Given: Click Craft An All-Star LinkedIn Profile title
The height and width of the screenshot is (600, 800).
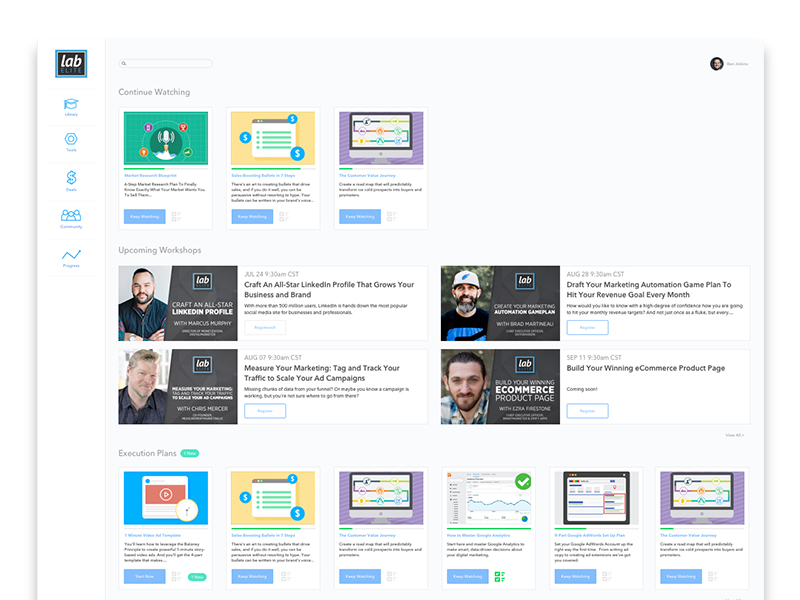Looking at the screenshot, I should [329, 290].
